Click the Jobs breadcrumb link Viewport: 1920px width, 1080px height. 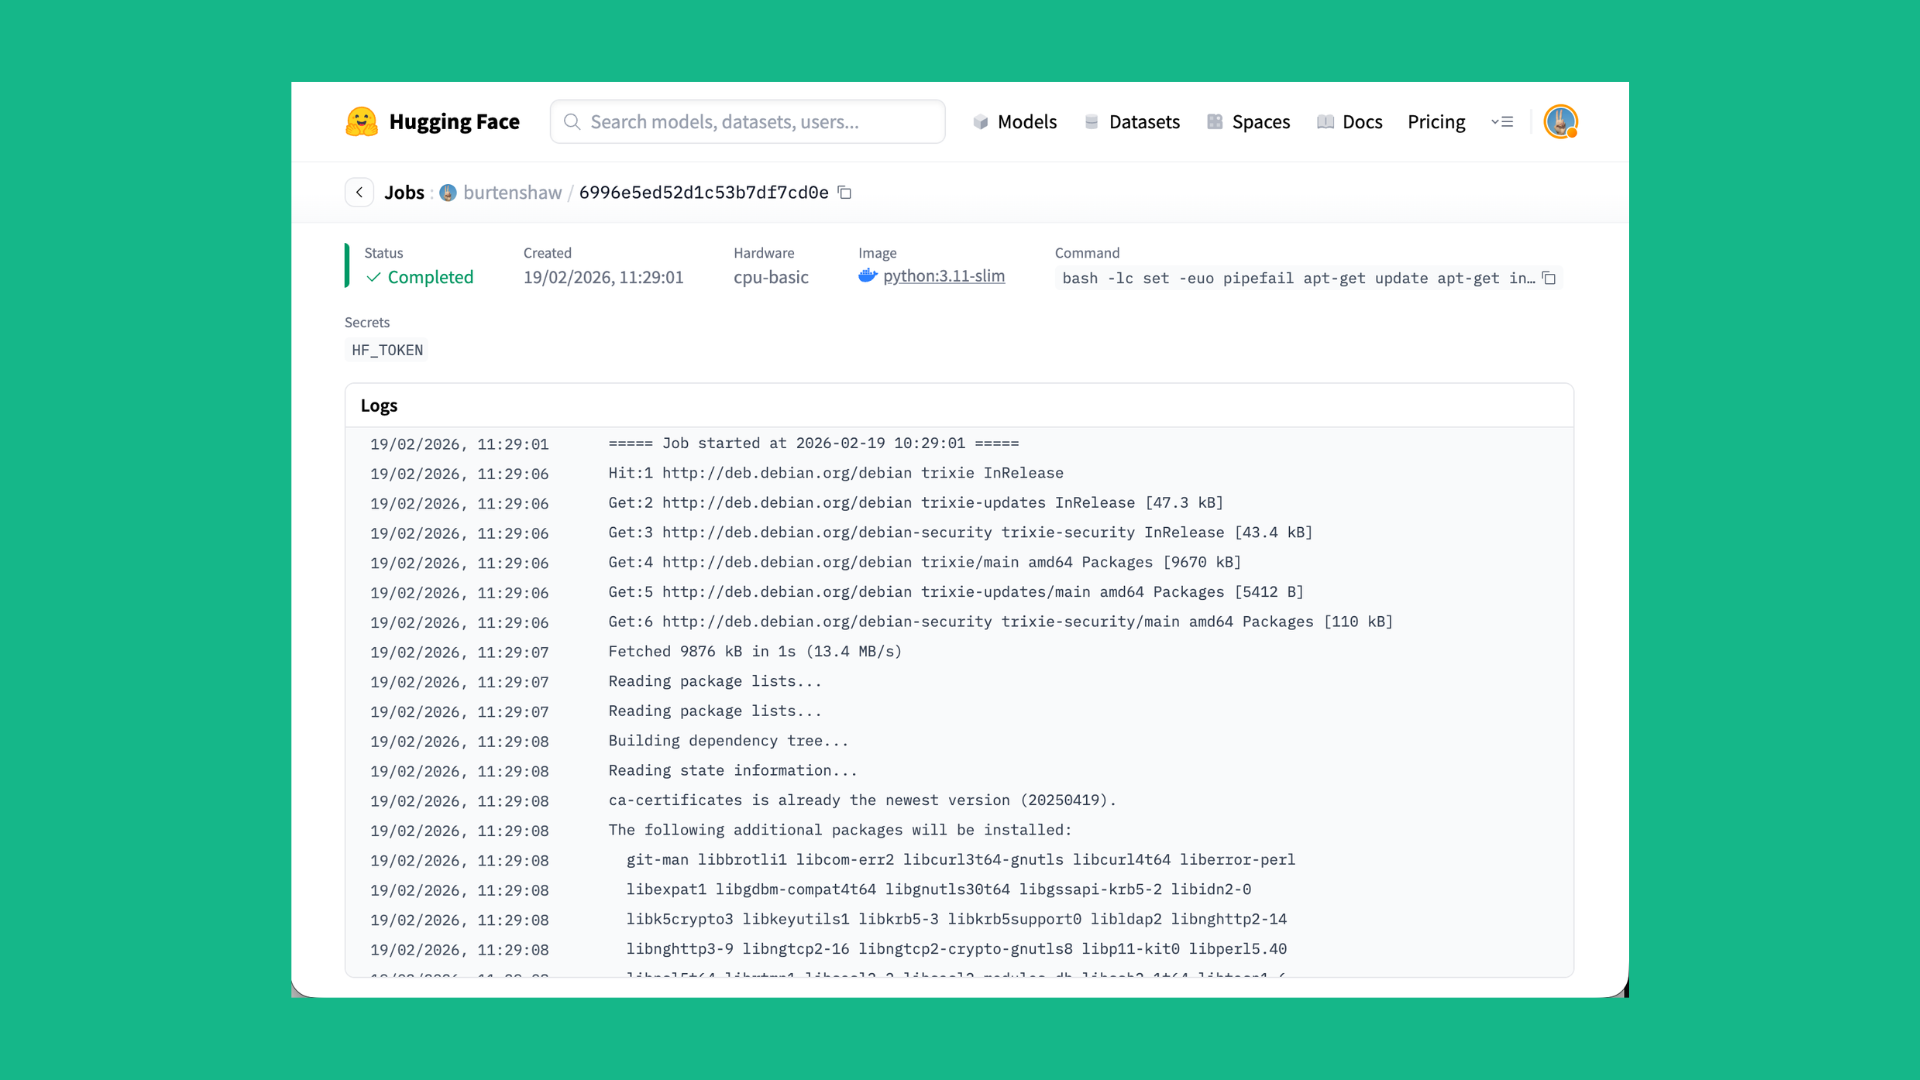point(404,193)
